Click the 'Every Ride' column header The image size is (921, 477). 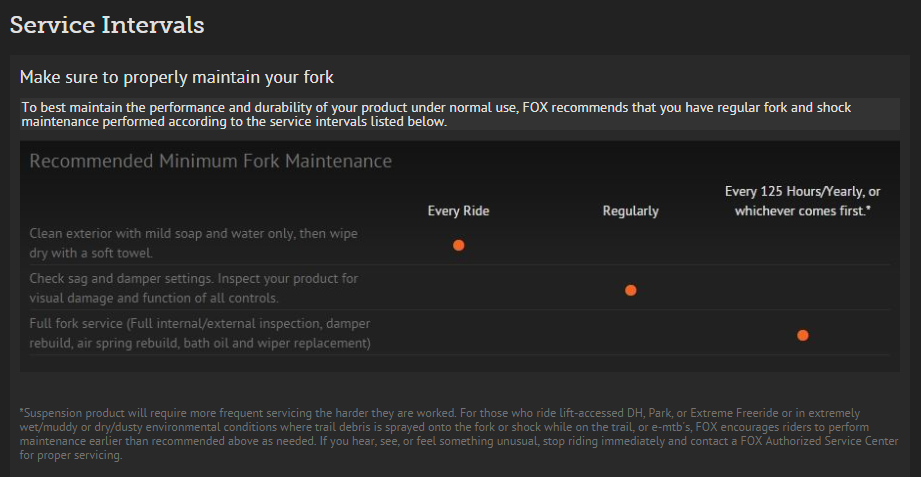pos(458,211)
